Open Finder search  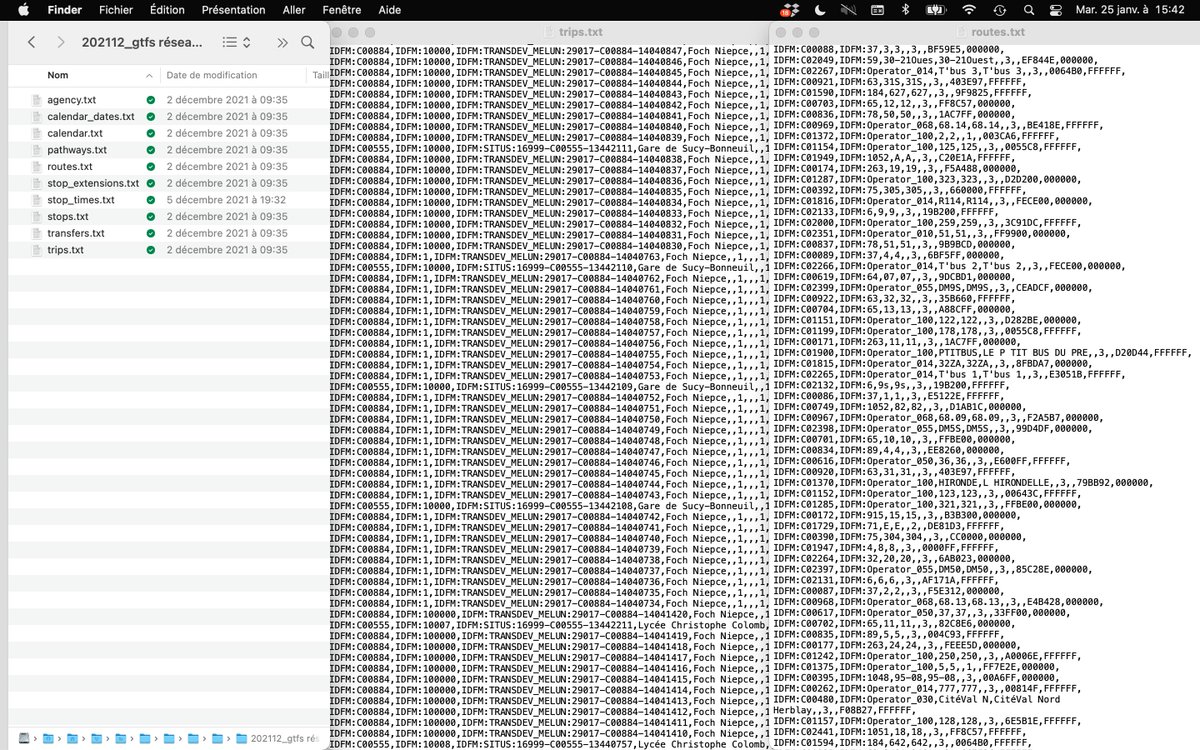tap(307, 43)
